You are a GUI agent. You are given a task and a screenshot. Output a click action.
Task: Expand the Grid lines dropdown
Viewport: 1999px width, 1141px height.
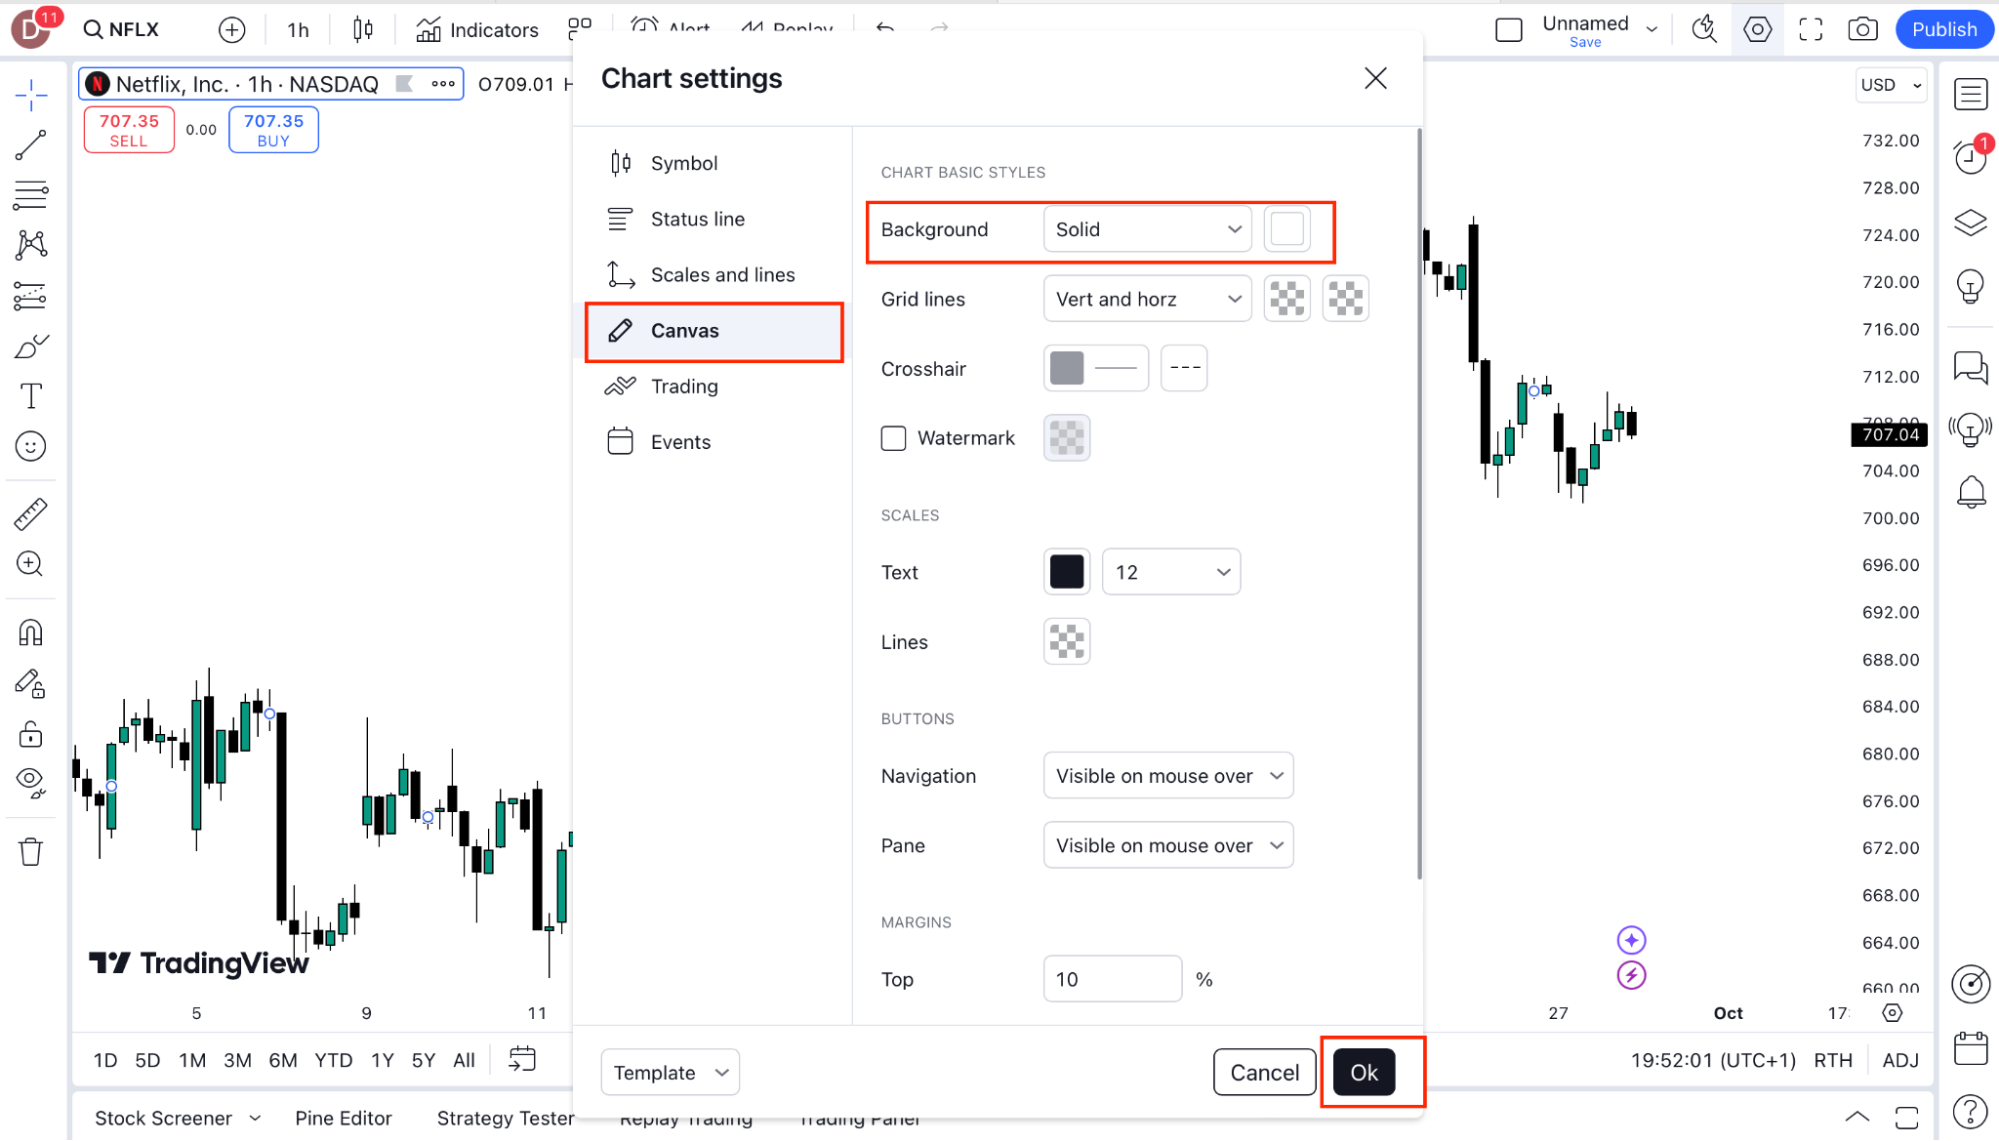(x=1146, y=299)
